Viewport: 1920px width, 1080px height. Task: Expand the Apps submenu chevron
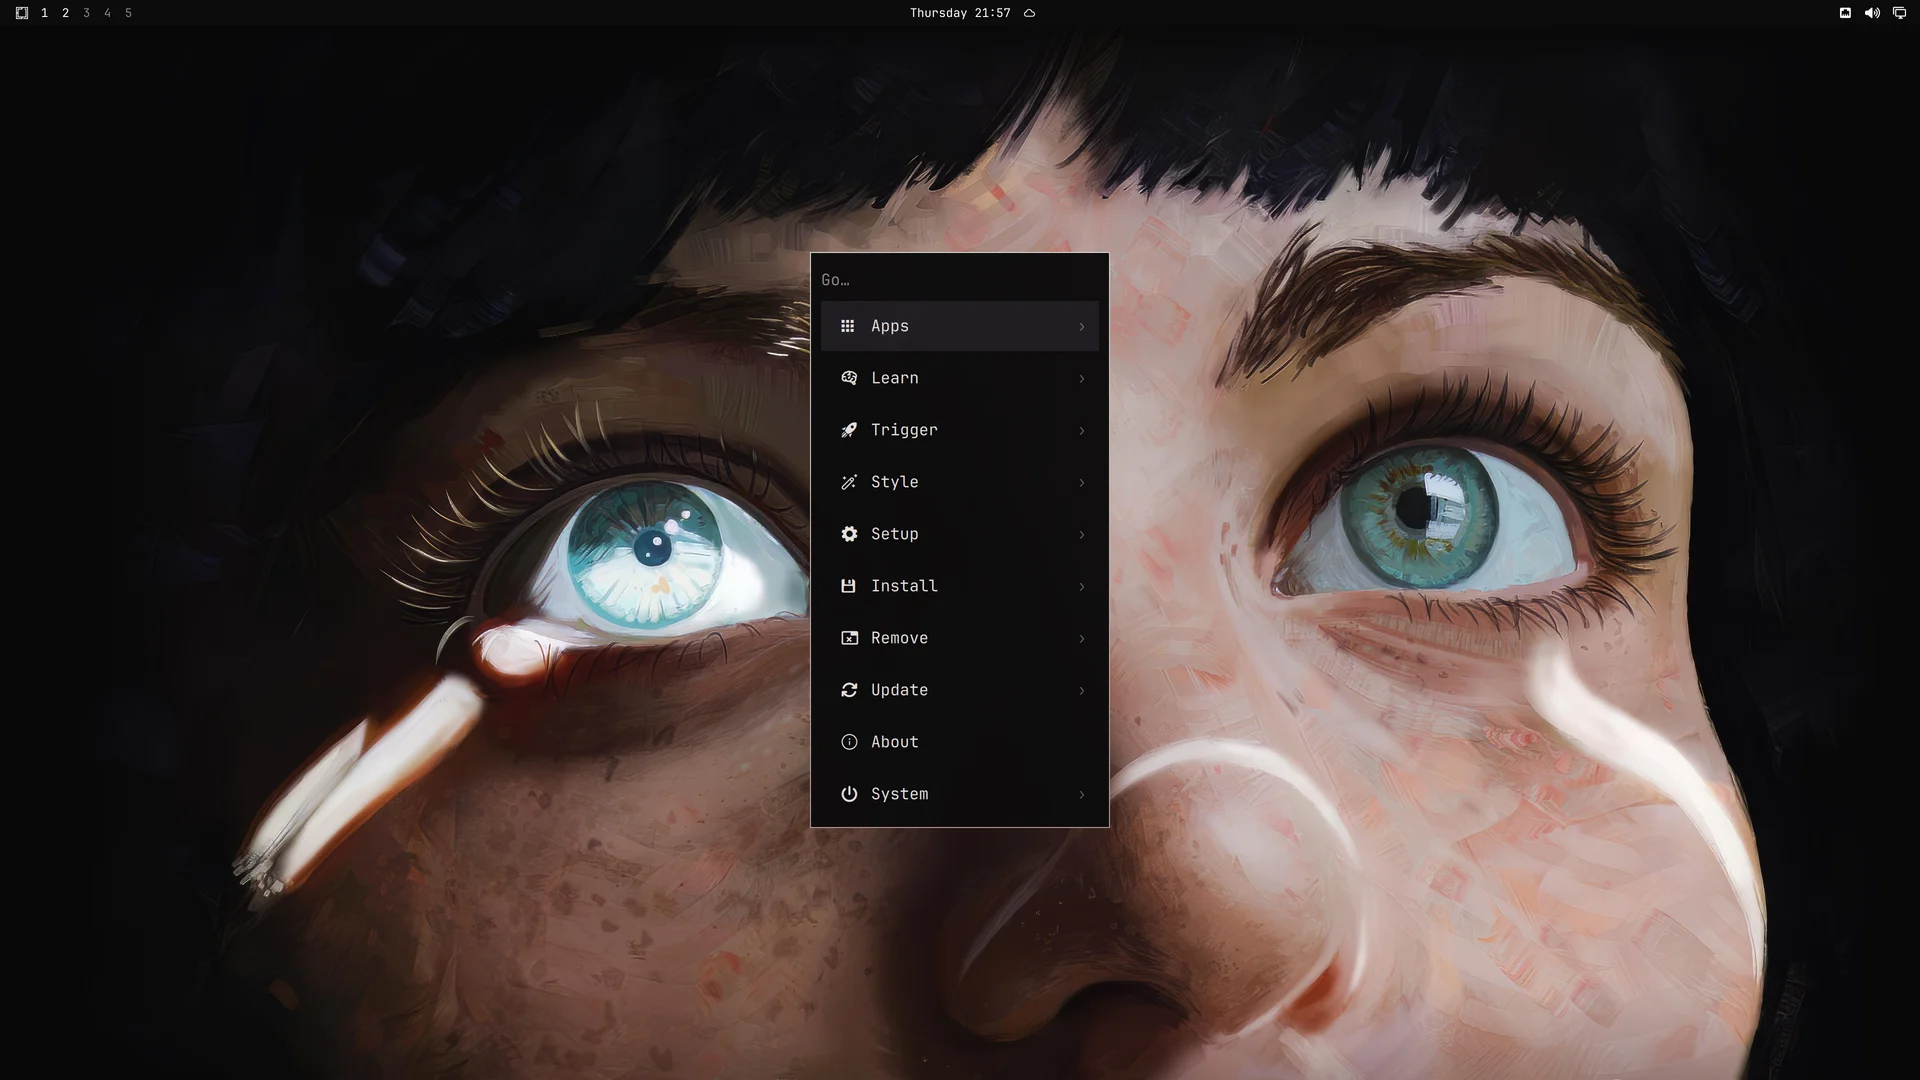coord(1081,327)
